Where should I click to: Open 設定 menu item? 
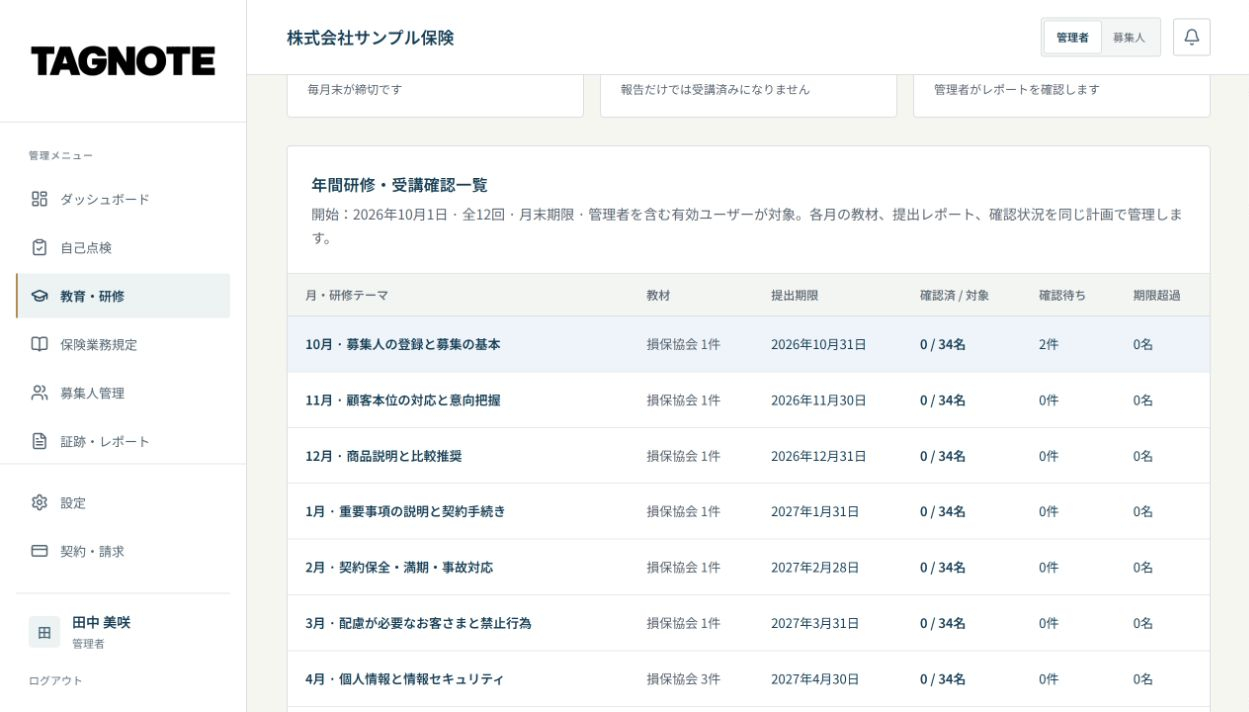[123, 503]
